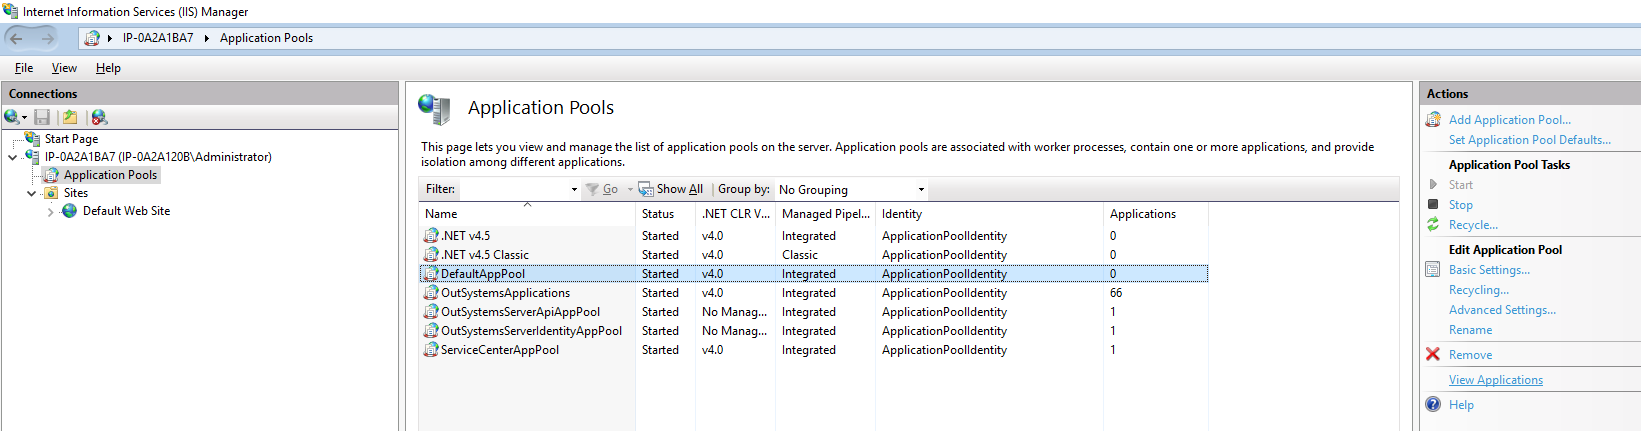Click the .NET v4.5 Classic pool icon
The height and width of the screenshot is (432, 1641).
pyautogui.click(x=431, y=254)
